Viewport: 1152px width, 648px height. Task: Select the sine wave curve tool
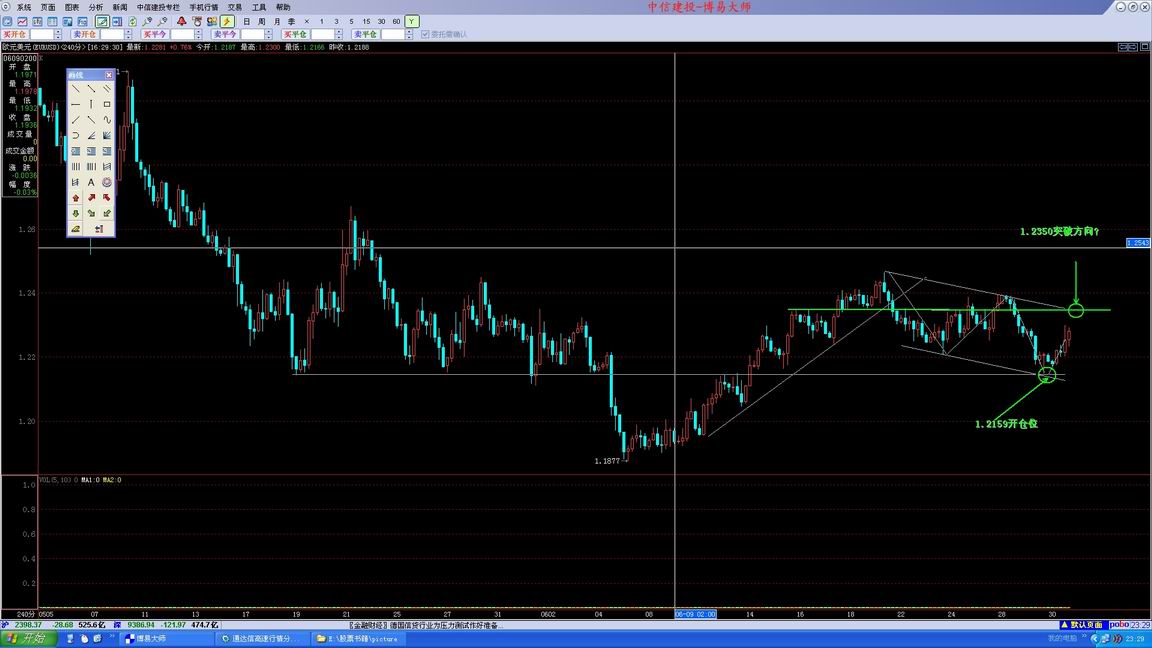pyautogui.click(x=107, y=120)
